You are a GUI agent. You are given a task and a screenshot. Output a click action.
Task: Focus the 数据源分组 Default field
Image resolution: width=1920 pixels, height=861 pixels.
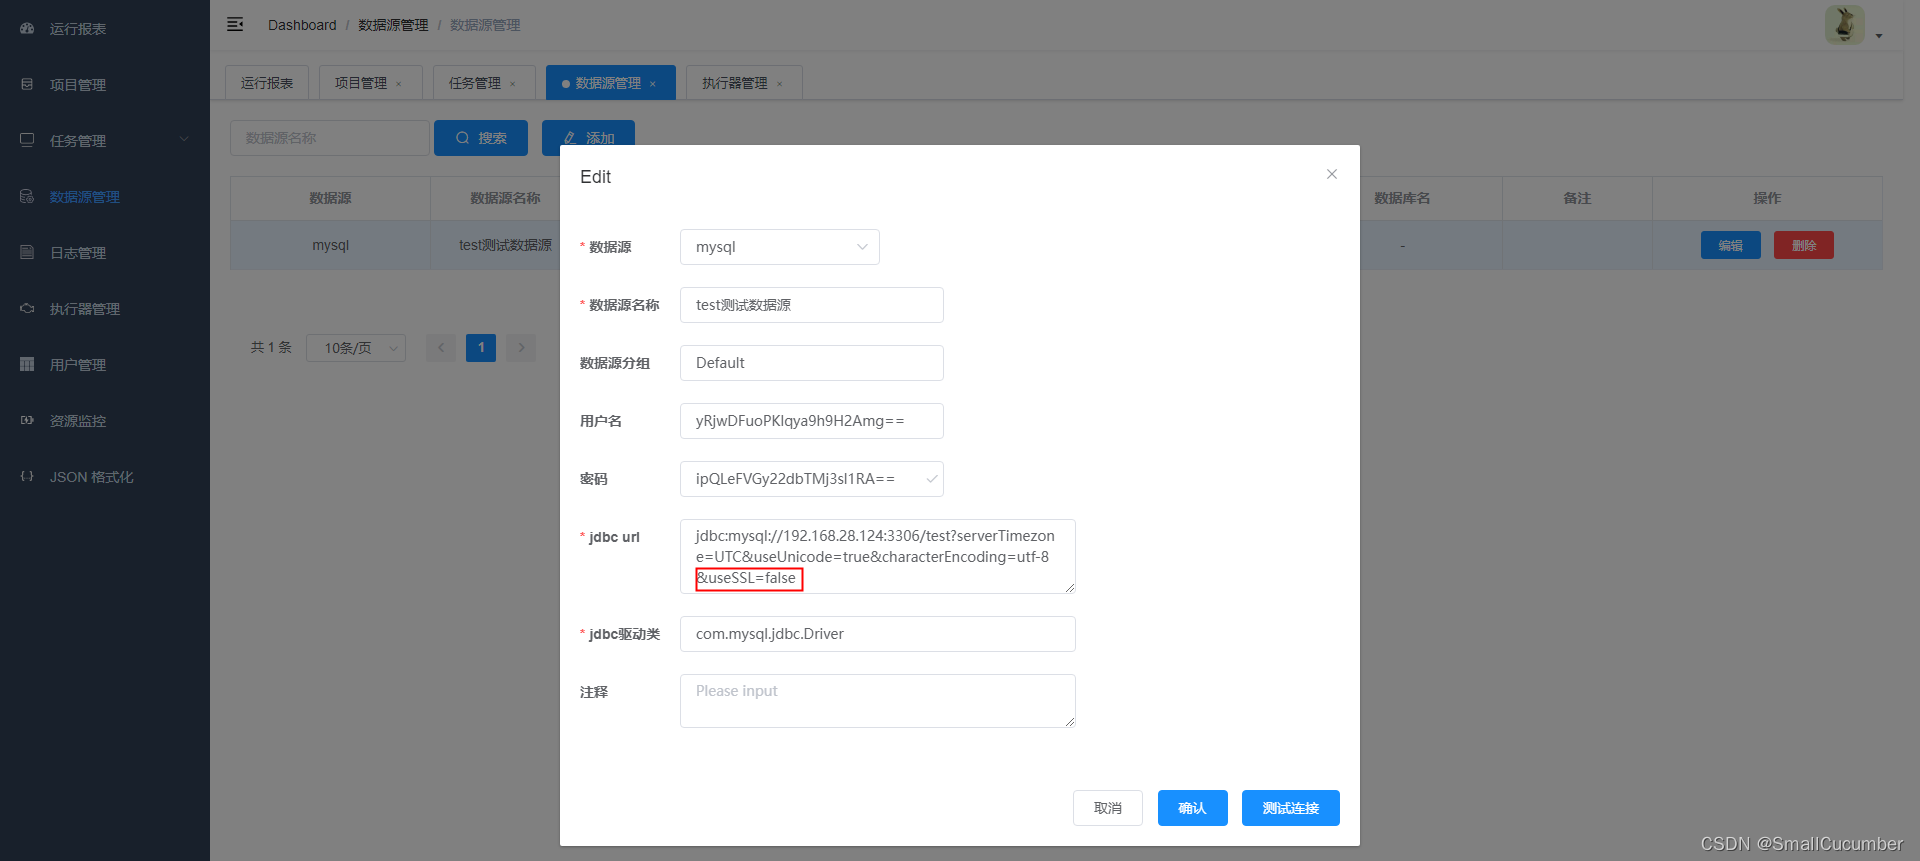(x=812, y=363)
